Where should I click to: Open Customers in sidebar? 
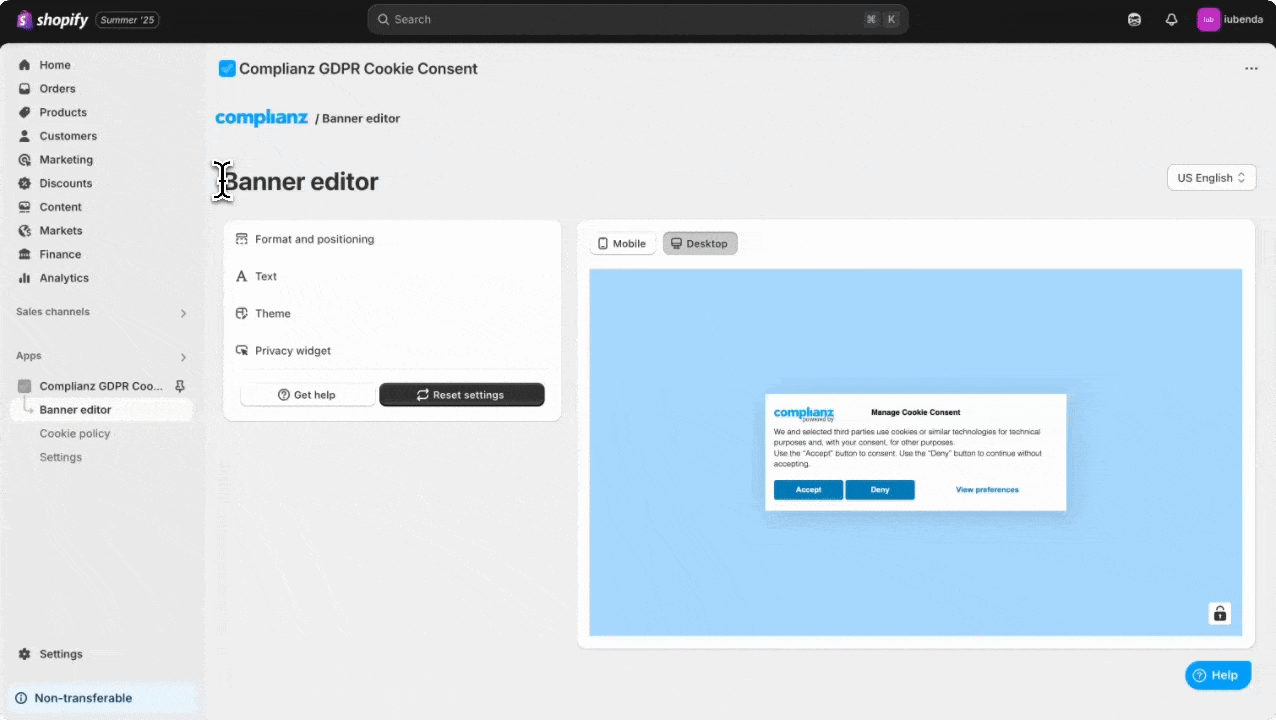(68, 136)
